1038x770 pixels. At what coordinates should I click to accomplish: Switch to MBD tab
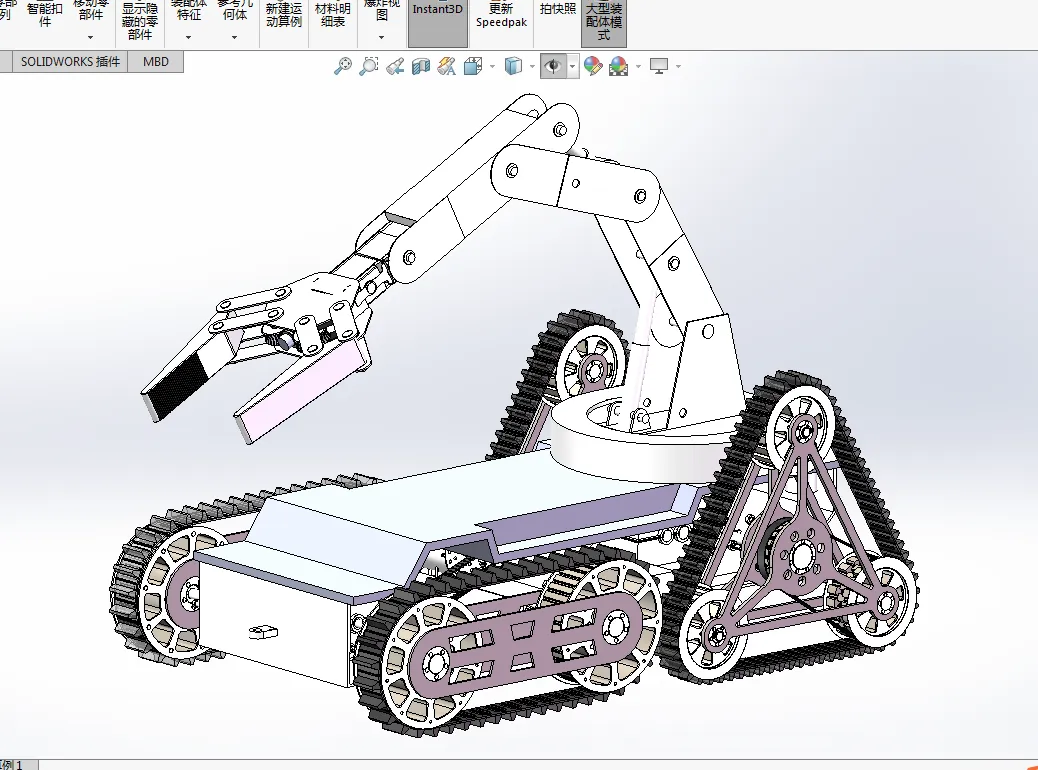click(x=156, y=62)
